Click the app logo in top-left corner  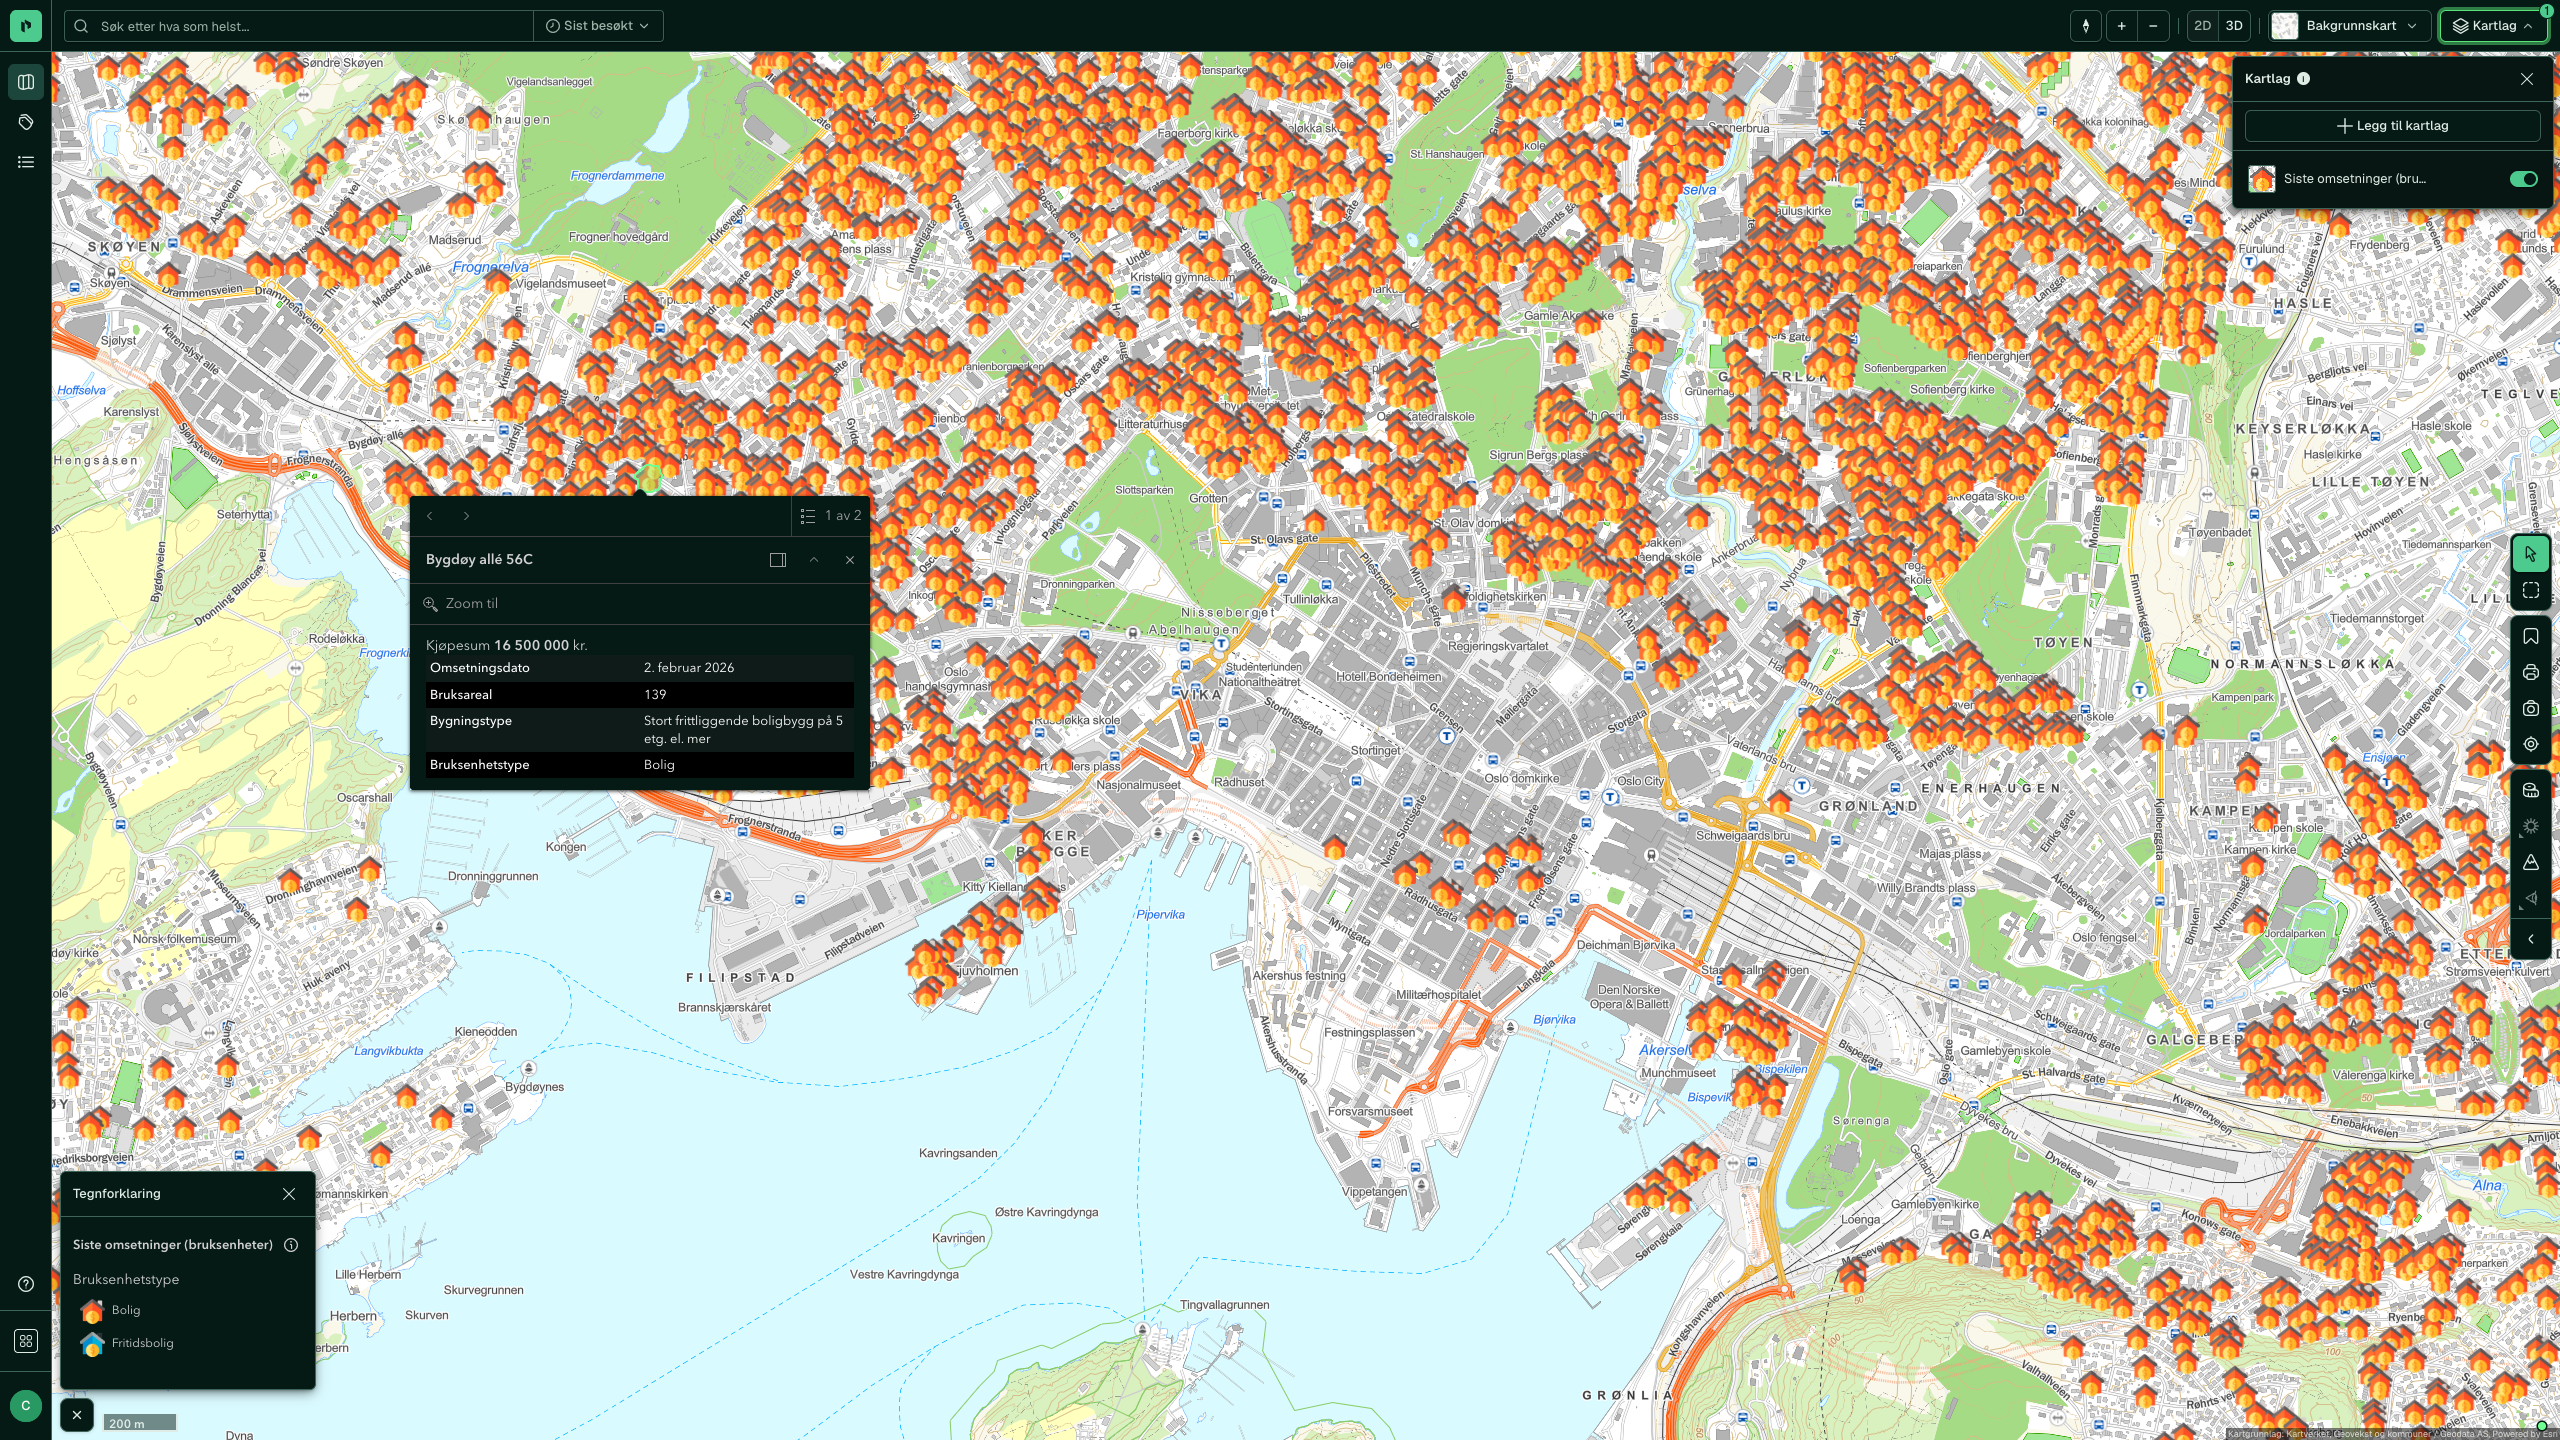(x=26, y=26)
